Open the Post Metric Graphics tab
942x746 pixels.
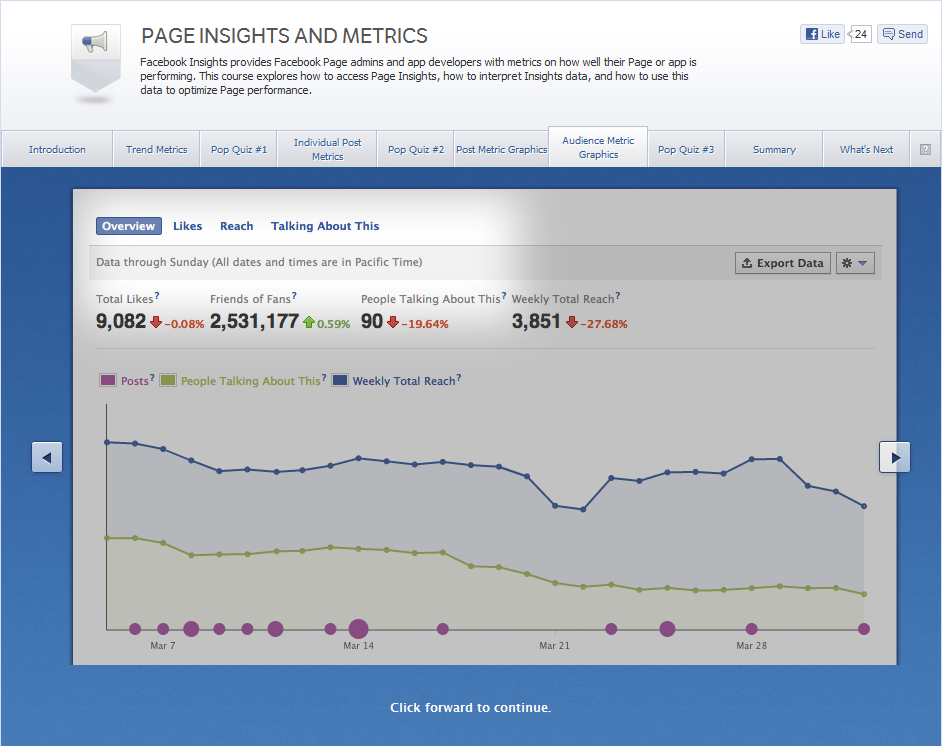tap(502, 150)
